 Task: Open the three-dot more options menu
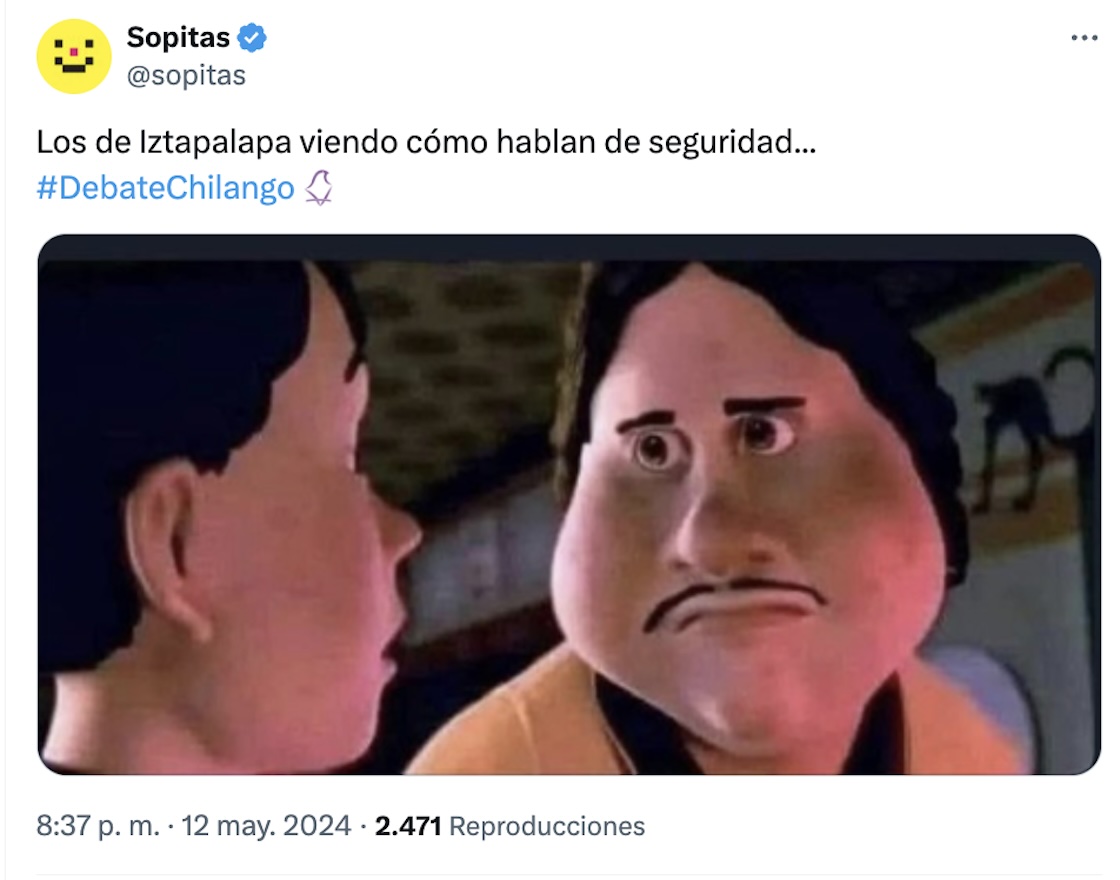coord(1084,38)
